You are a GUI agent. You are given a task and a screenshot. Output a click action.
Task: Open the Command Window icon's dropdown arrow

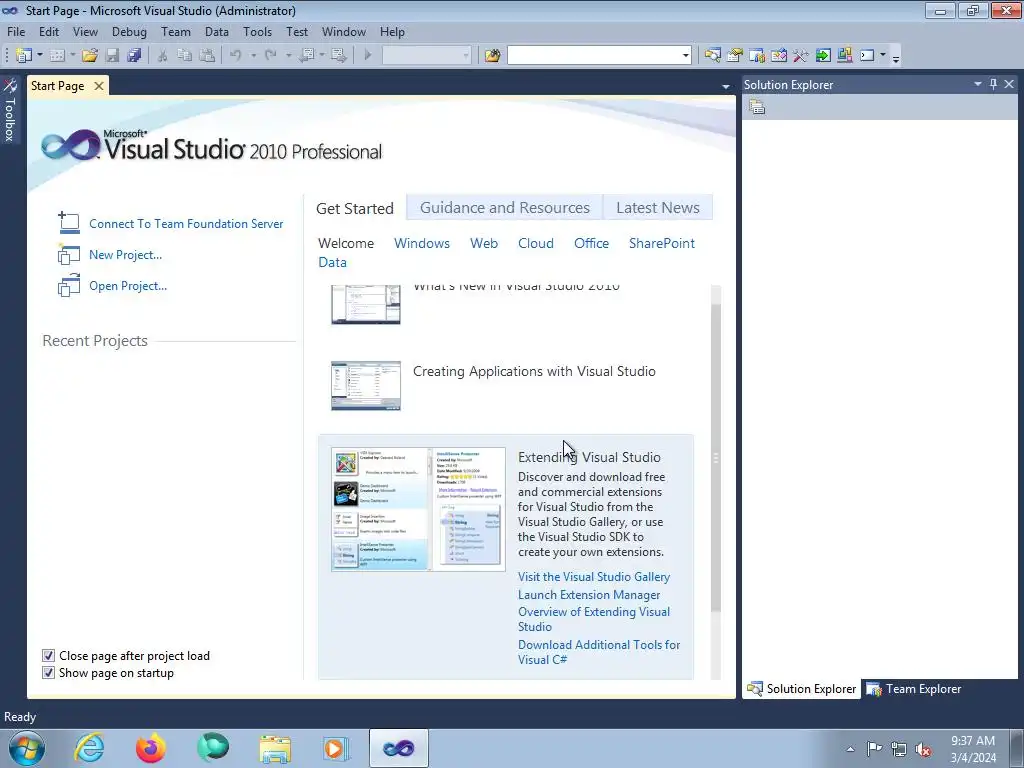[883, 56]
